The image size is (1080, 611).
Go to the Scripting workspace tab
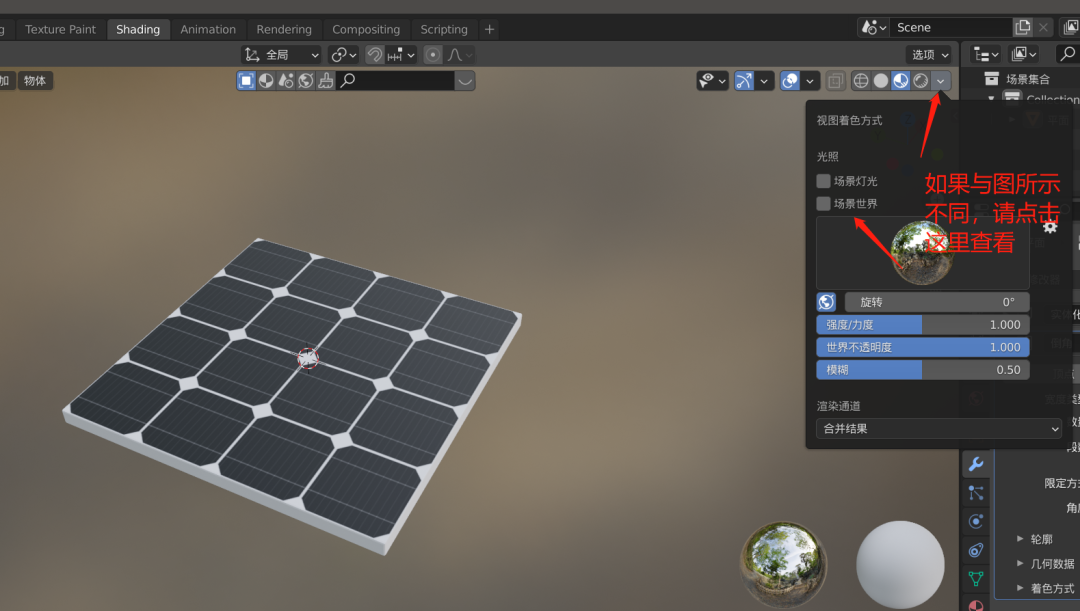(444, 30)
